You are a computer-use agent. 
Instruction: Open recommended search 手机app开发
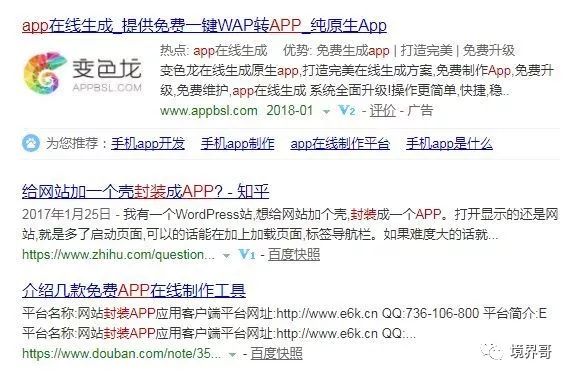tap(148, 144)
